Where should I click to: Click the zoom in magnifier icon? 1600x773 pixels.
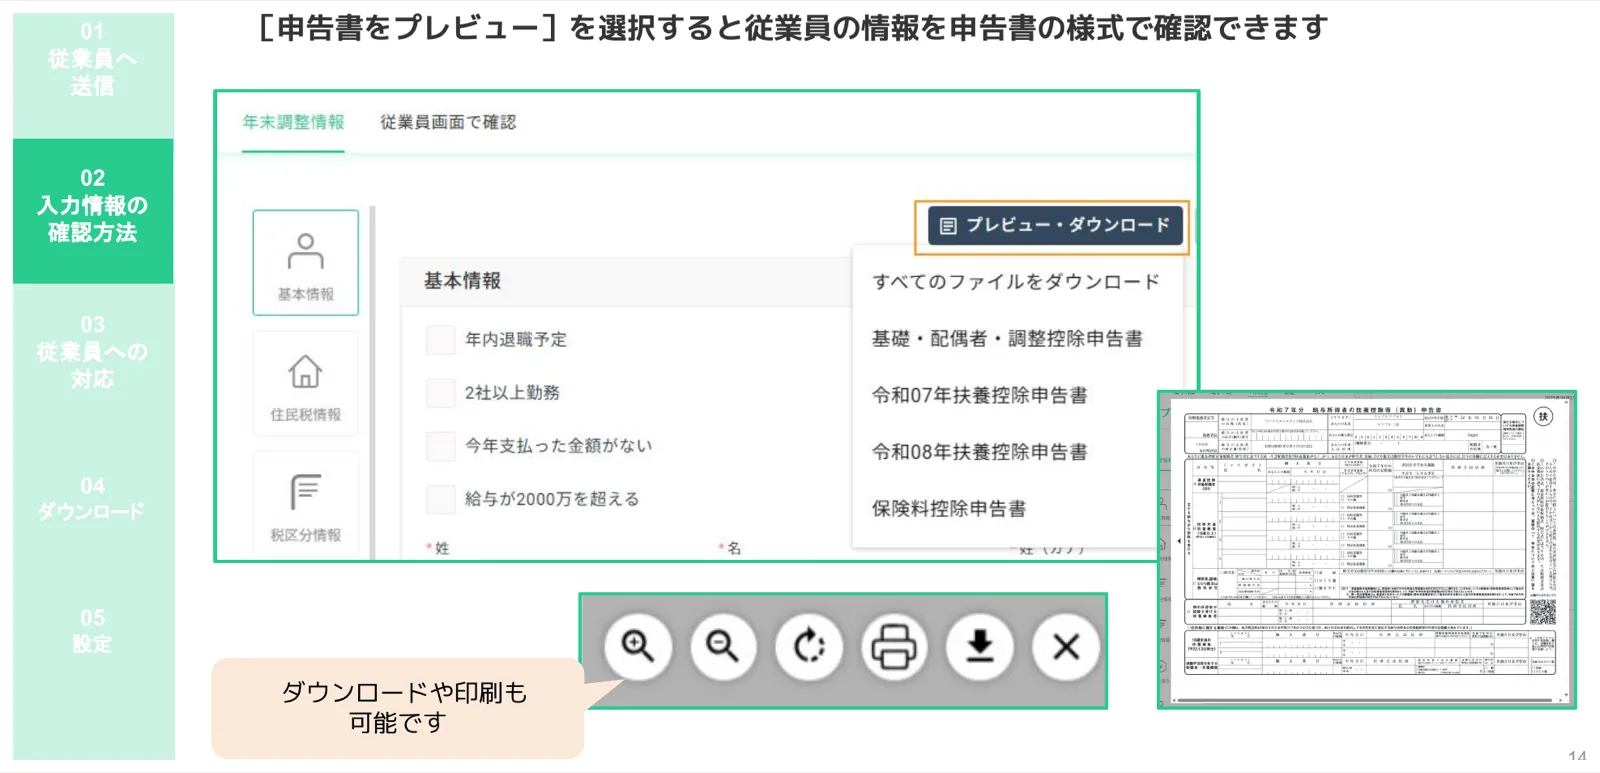[x=638, y=647]
